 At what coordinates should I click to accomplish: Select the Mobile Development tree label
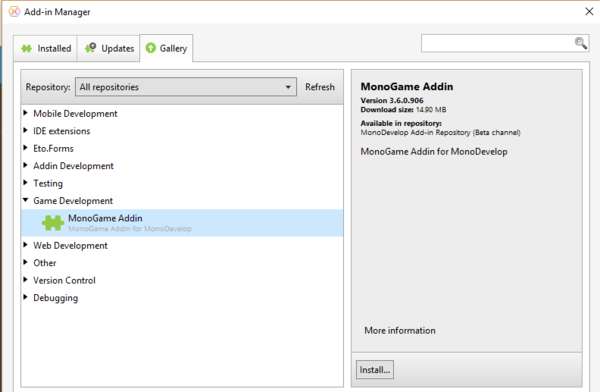tap(75, 114)
